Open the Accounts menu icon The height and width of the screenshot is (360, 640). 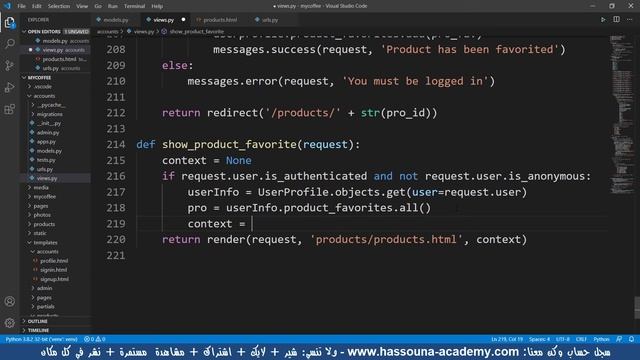(9, 301)
